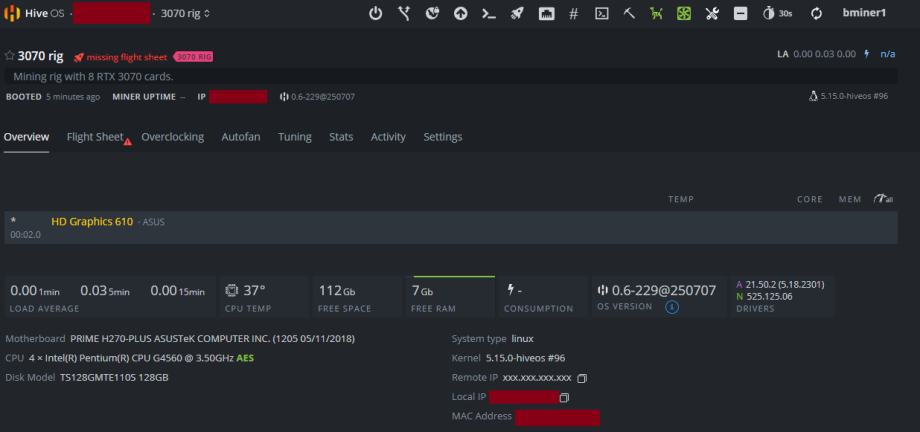
Task: Copy the Remote IP address
Action: [x=582, y=378]
